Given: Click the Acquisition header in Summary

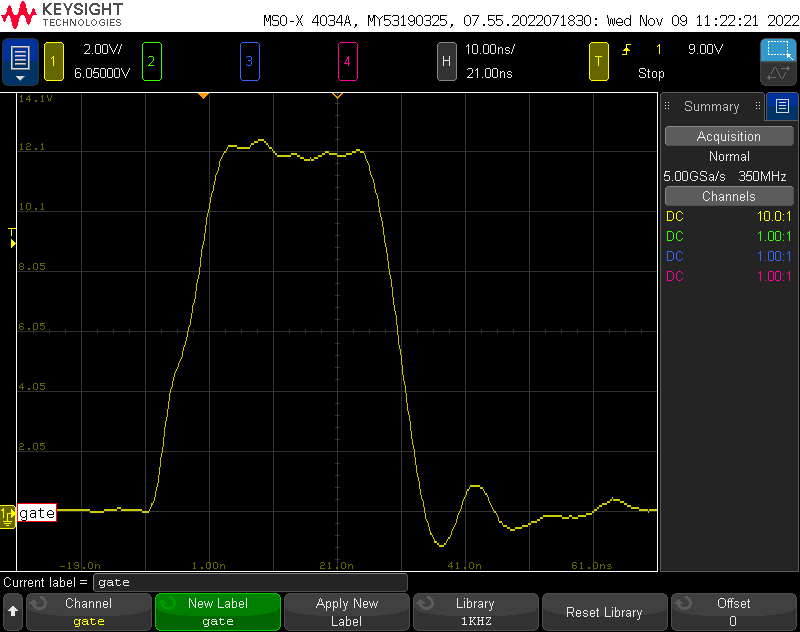Looking at the screenshot, I should [x=728, y=136].
